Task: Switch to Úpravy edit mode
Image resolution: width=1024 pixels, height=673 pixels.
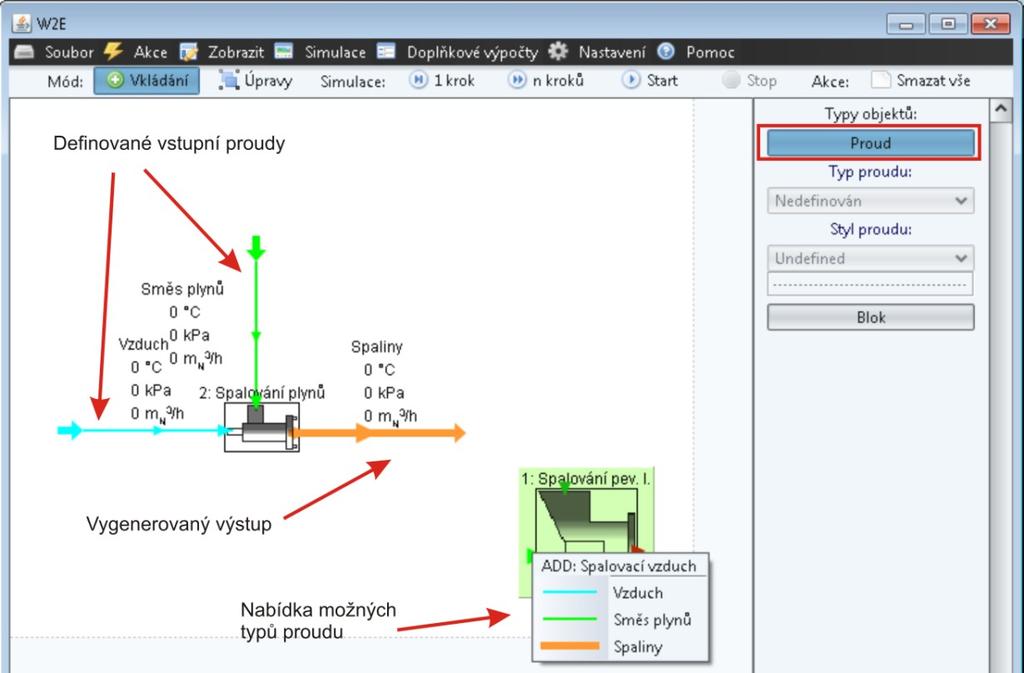Action: tap(255, 81)
